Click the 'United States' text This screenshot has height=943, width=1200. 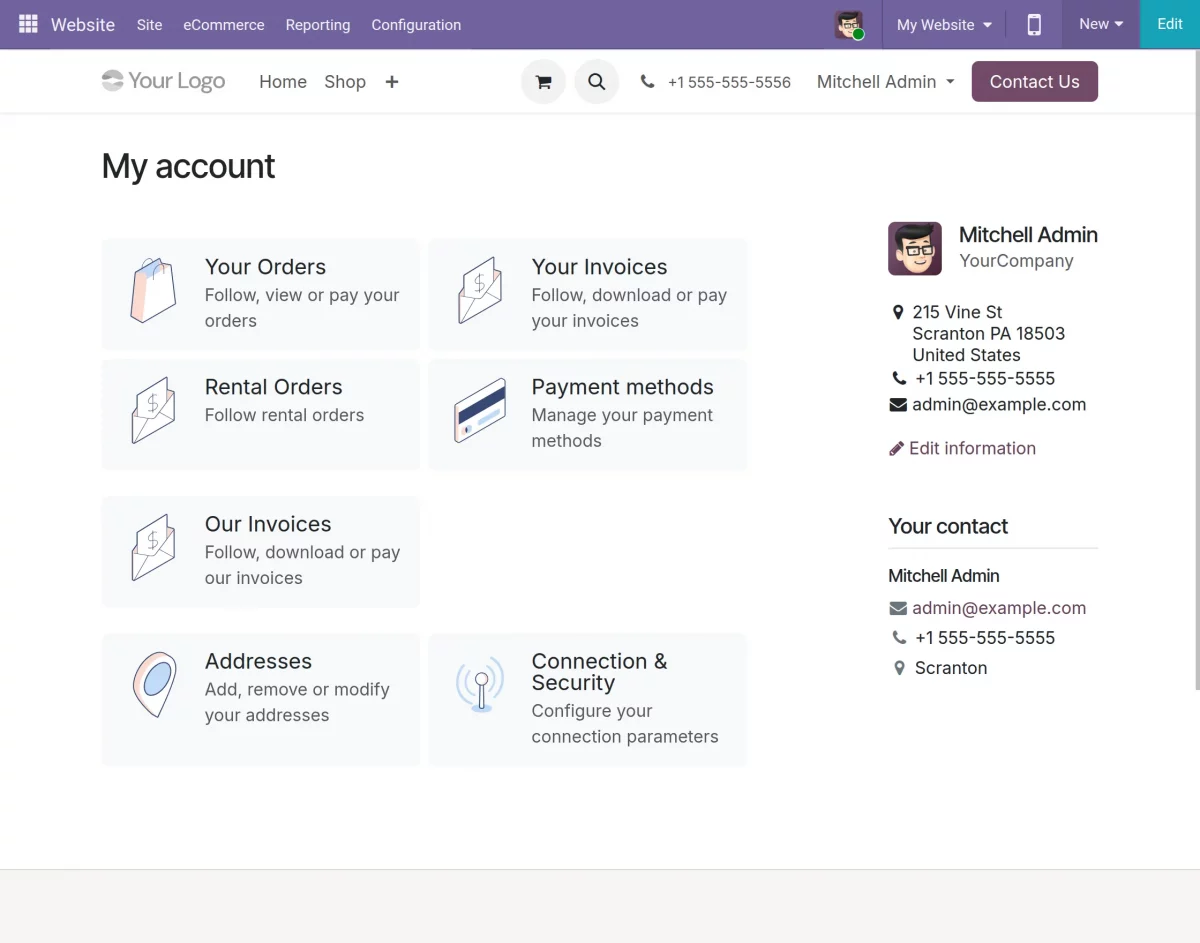point(966,355)
